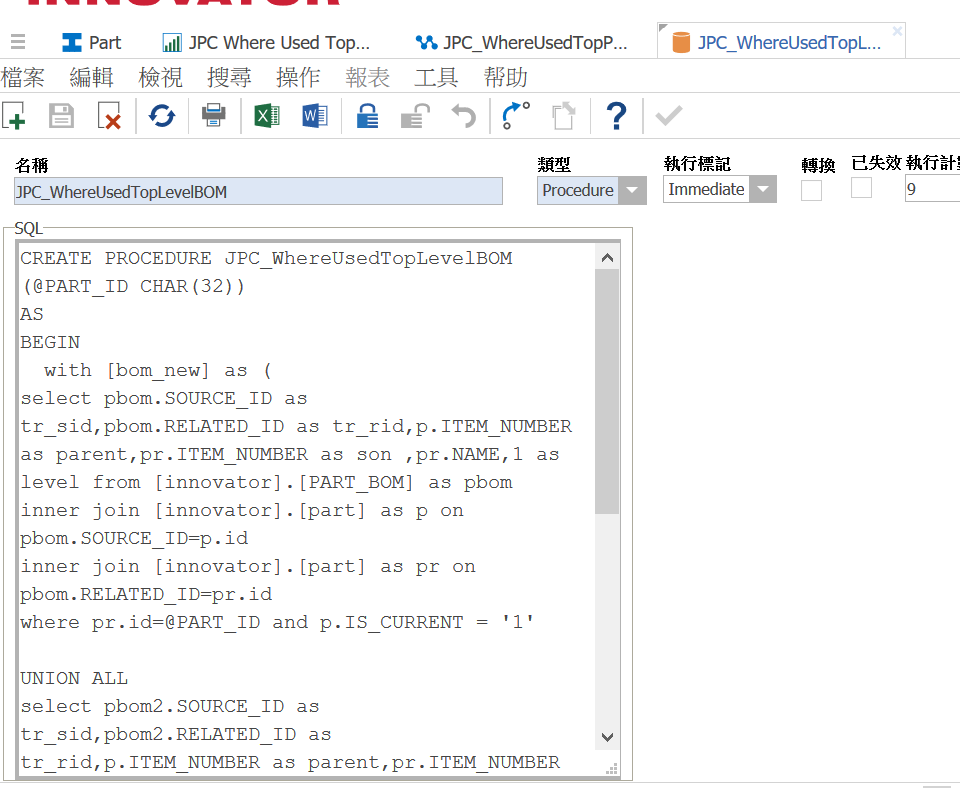The width and height of the screenshot is (960, 802).
Task: Click the Undo toolbar icon
Action: click(463, 116)
